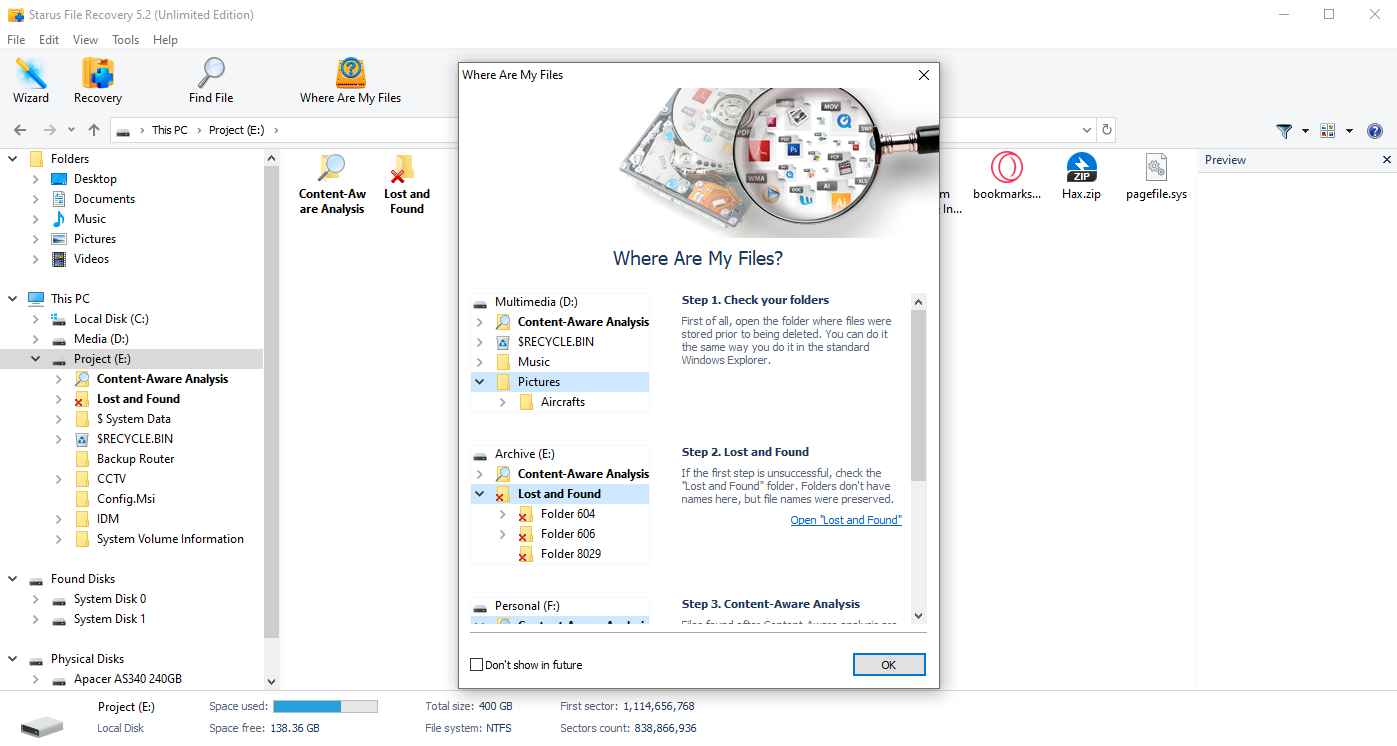Open address bar history dropdown

pyautogui.click(x=1087, y=130)
